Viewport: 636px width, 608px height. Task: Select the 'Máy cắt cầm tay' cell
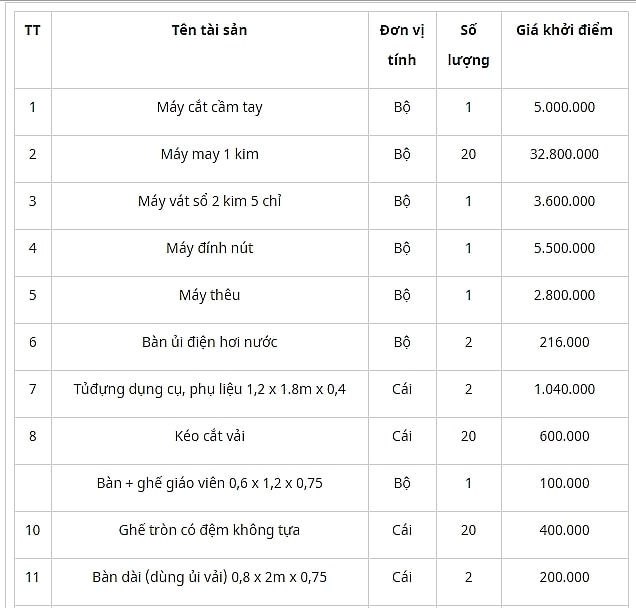210,108
